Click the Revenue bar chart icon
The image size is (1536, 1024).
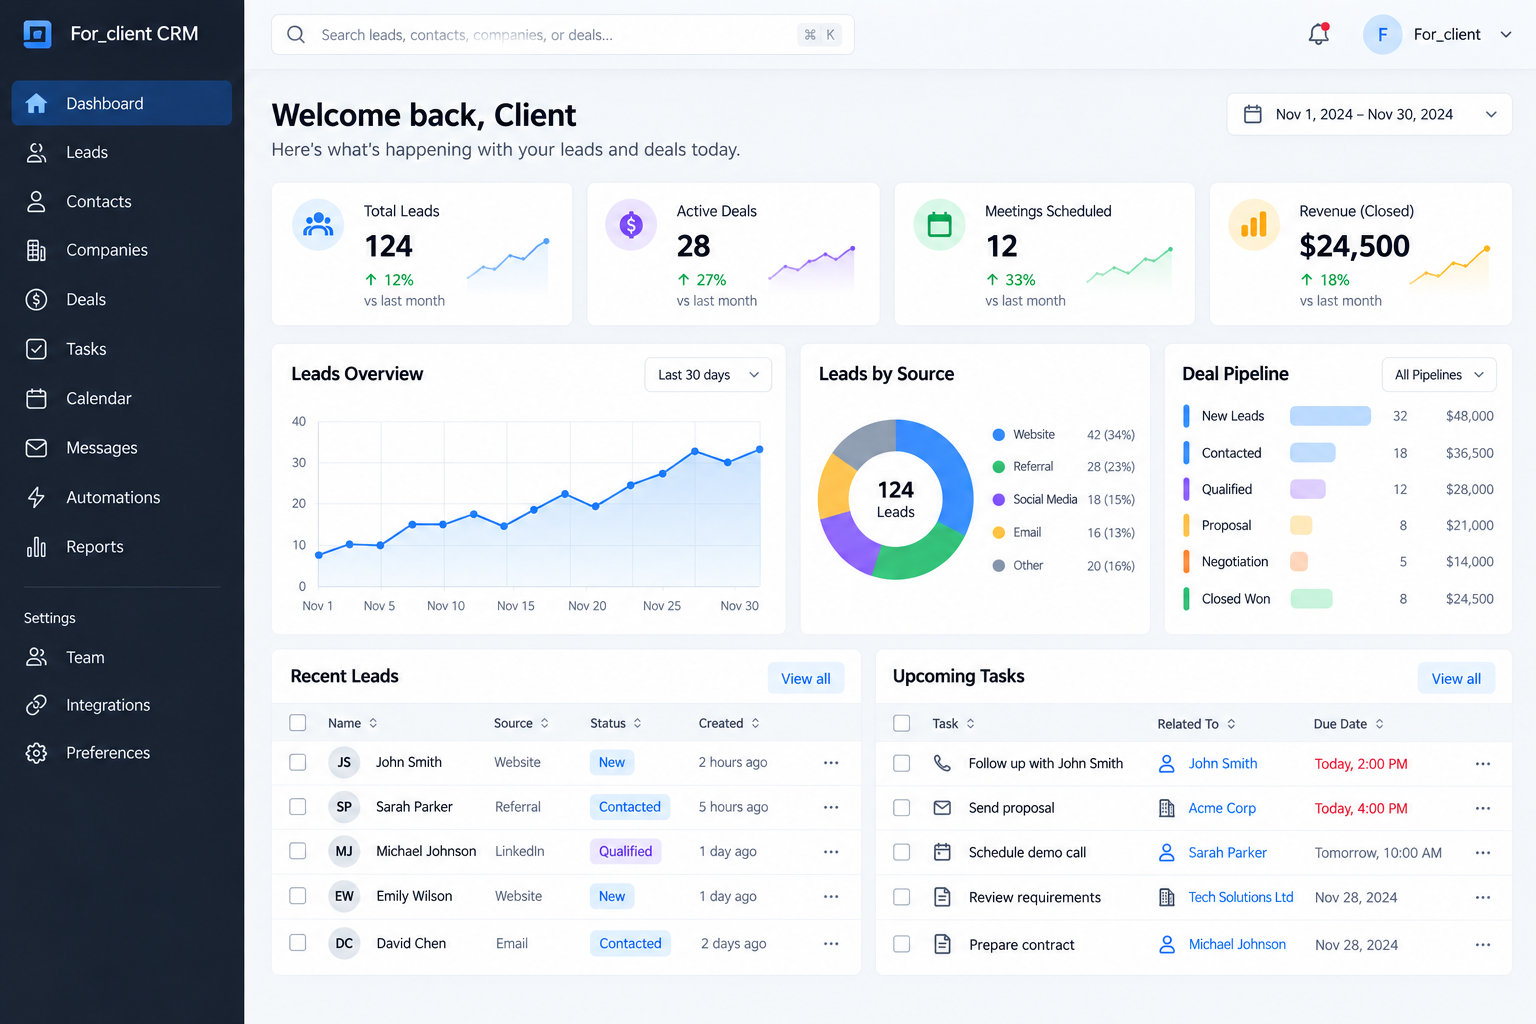coord(1254,224)
